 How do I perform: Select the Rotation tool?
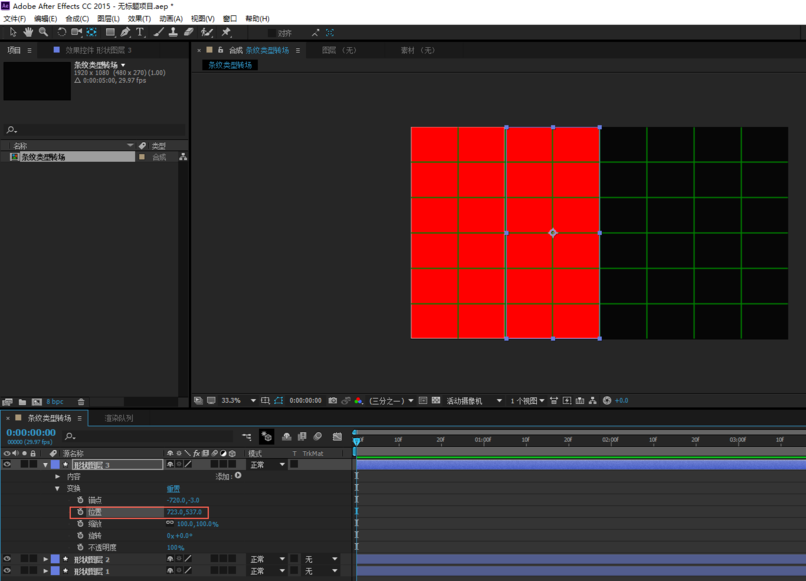tap(61, 32)
